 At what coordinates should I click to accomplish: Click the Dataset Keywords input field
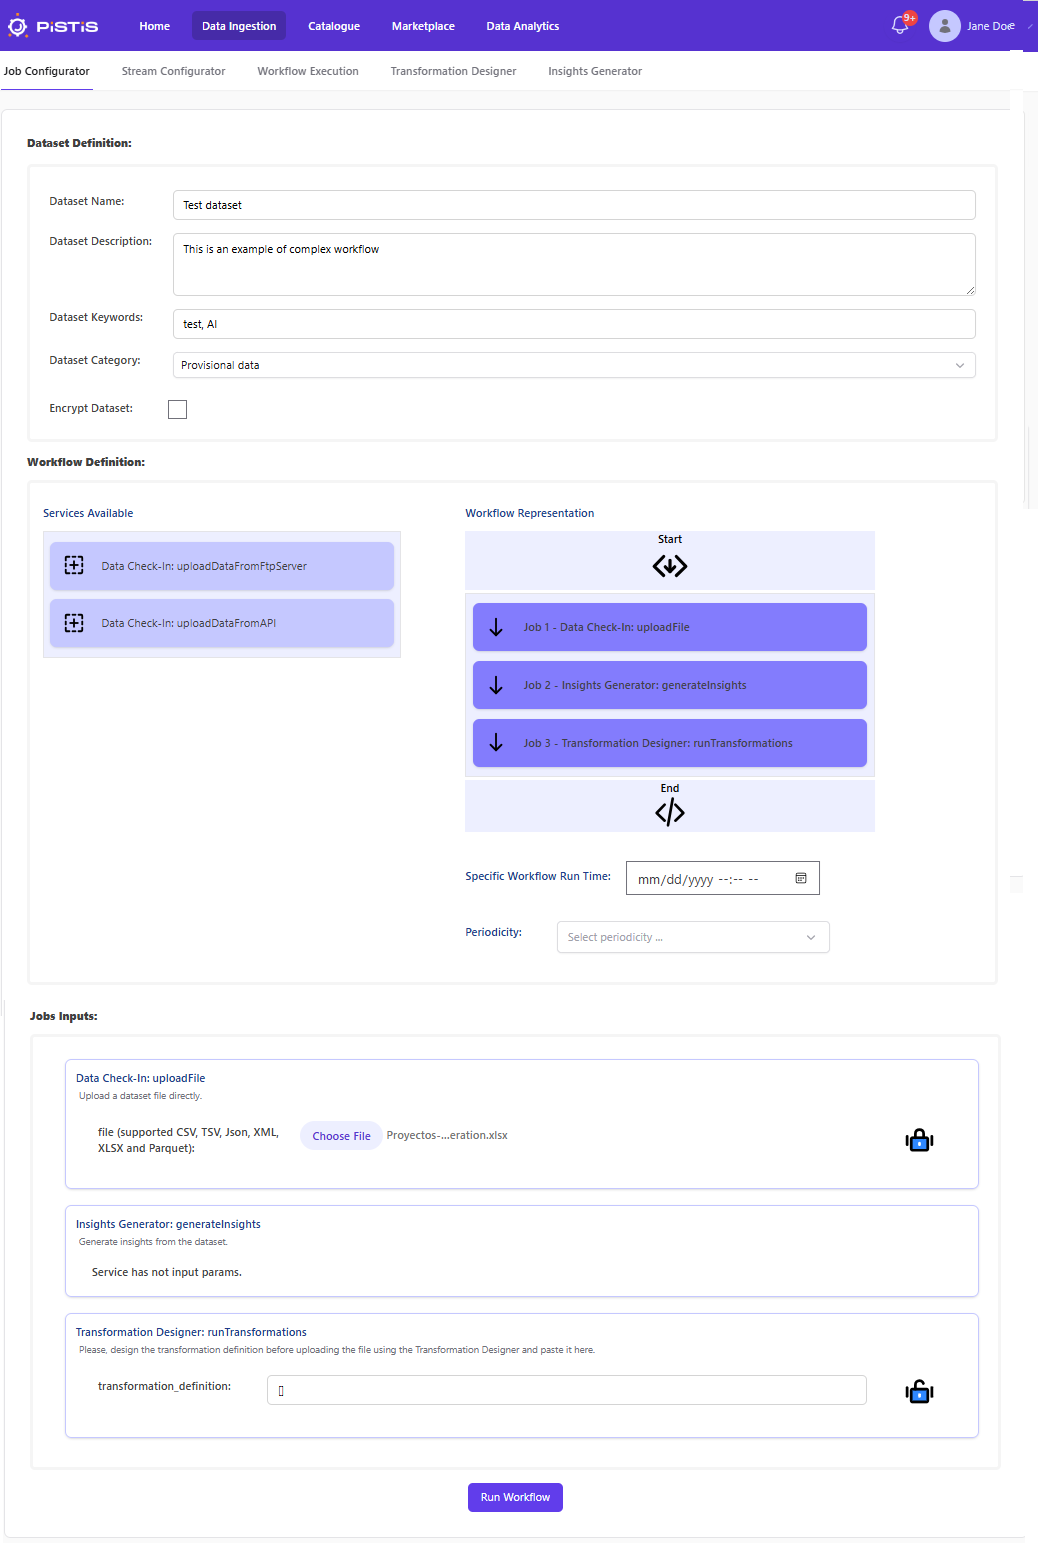coord(574,324)
